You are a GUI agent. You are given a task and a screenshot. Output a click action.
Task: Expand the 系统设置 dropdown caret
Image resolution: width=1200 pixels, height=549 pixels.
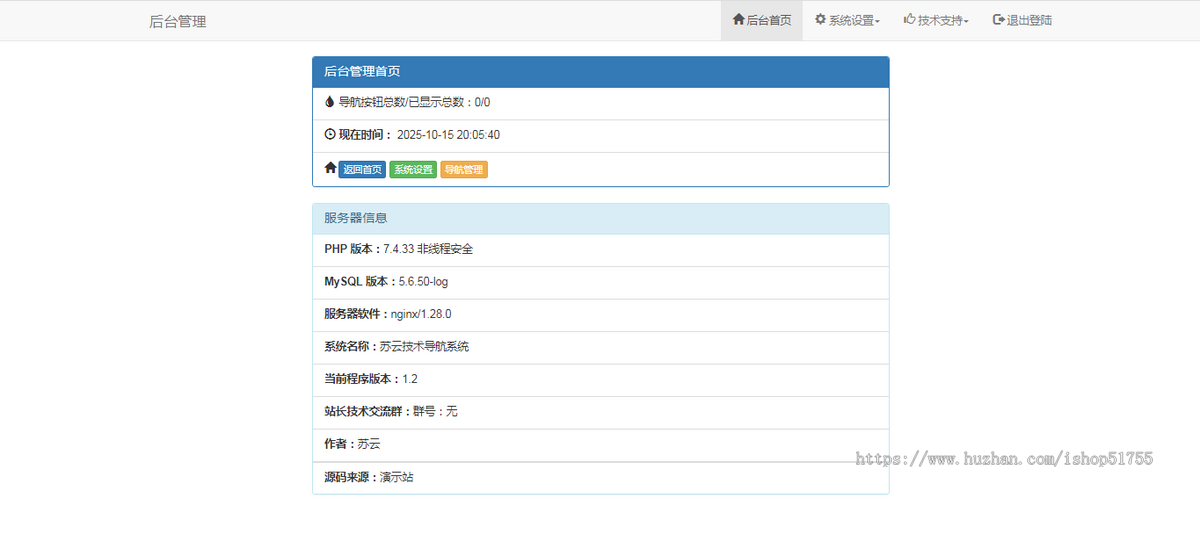[878, 22]
